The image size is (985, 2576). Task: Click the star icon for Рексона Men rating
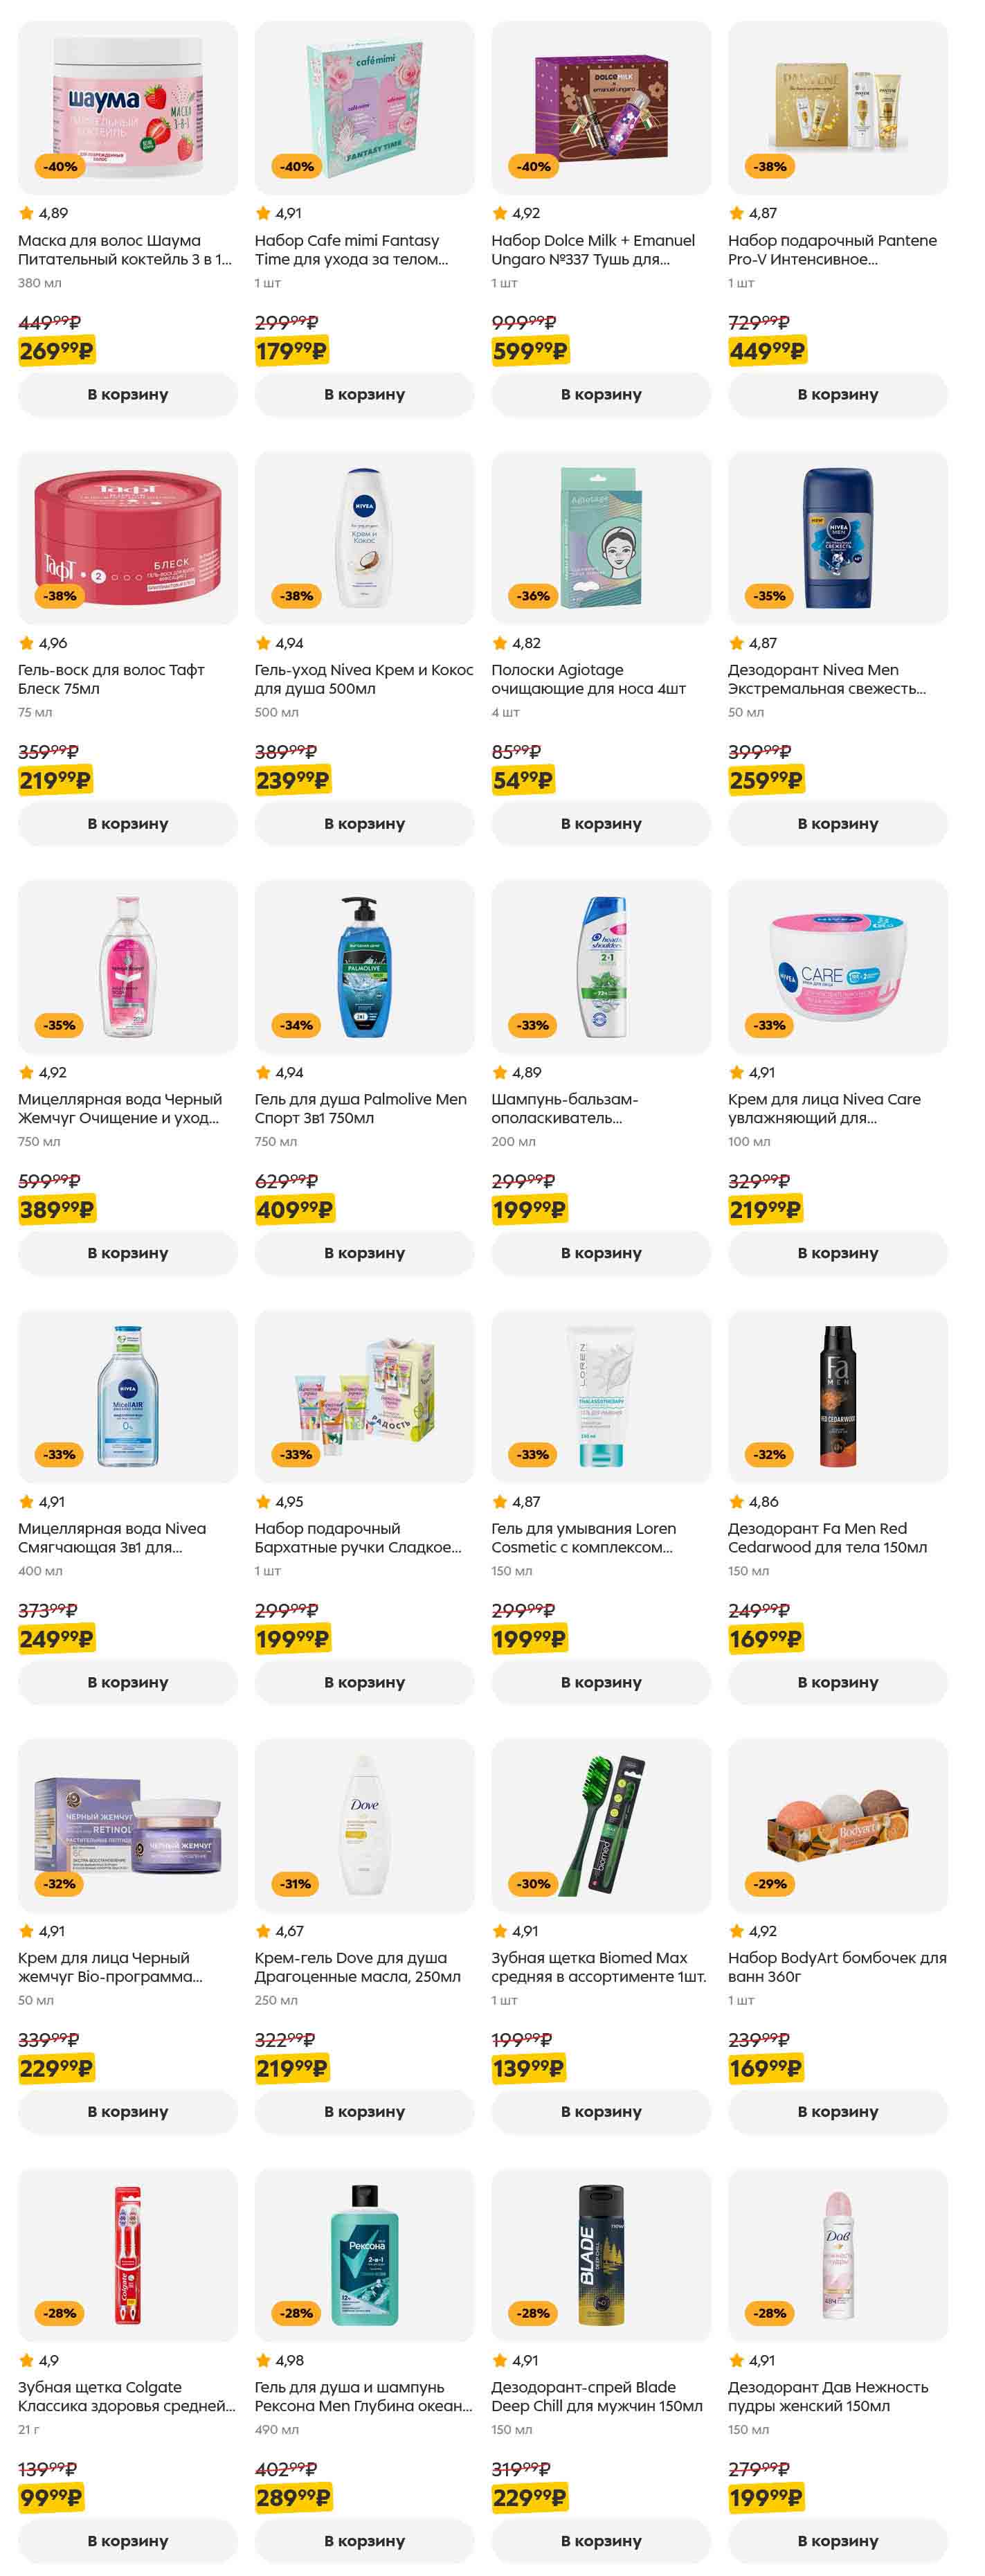tap(263, 2360)
